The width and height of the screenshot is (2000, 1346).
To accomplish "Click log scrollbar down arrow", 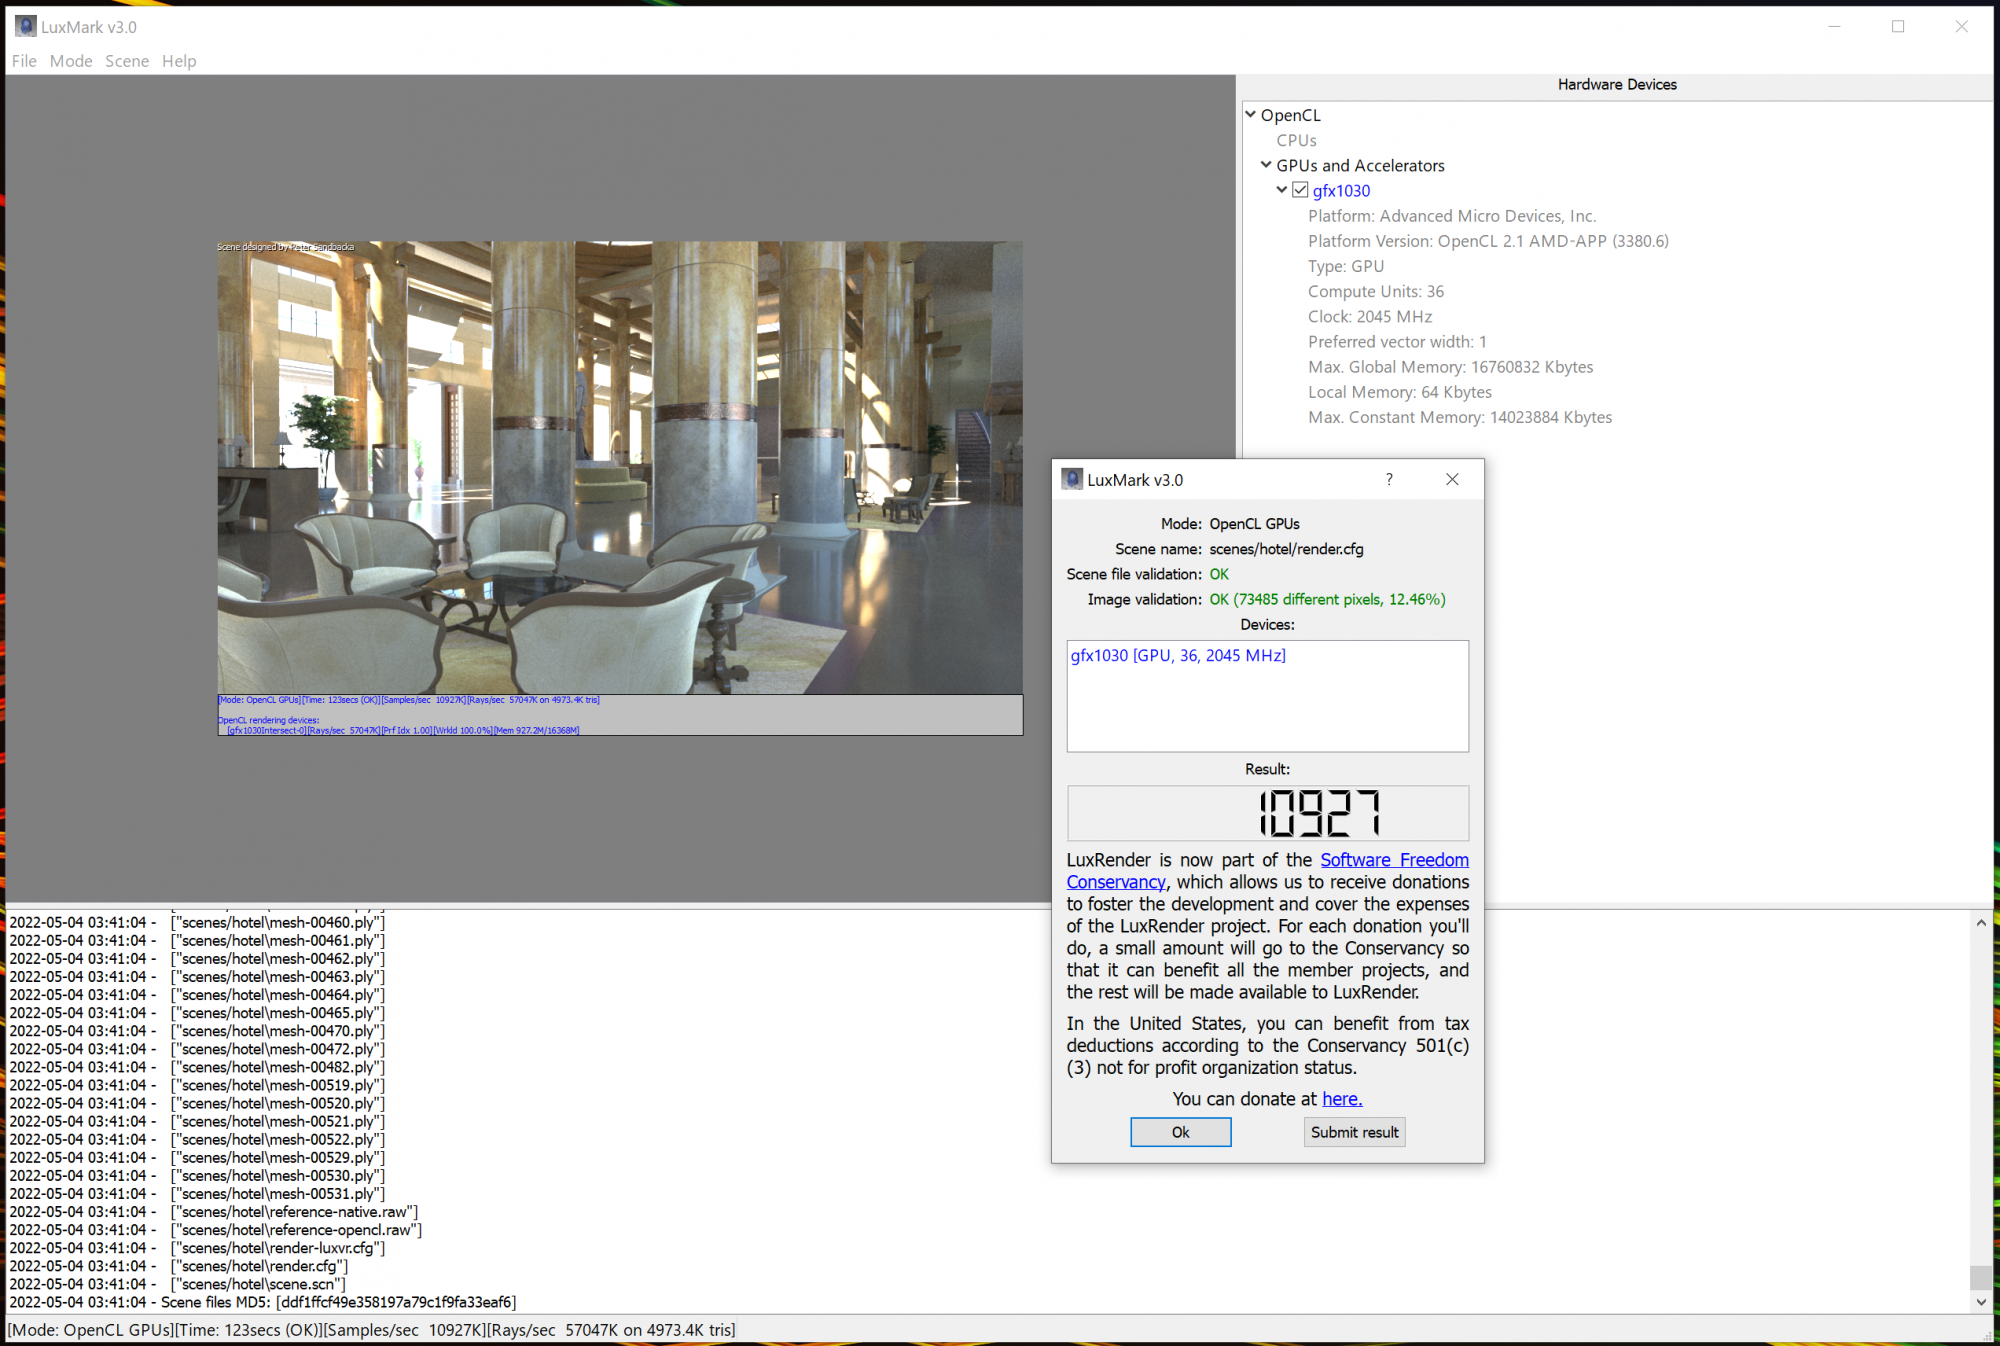I will 1980,1302.
